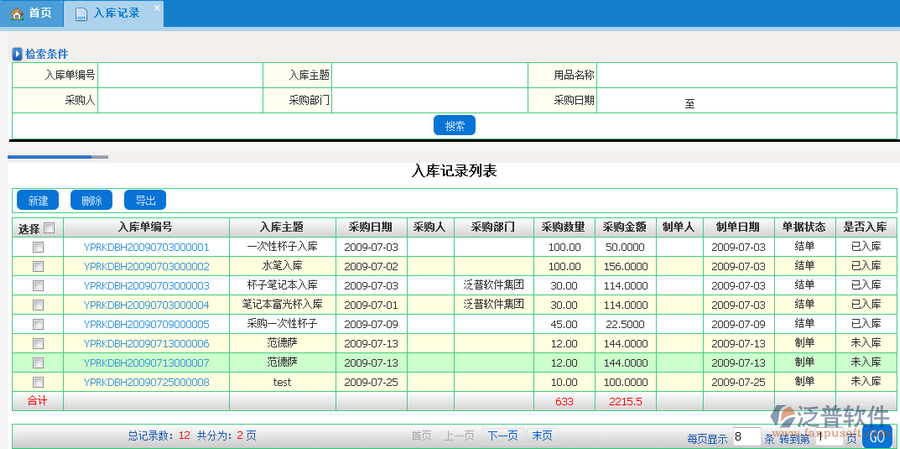Screen dimensions: 900x449
Task: Jump to last page with 末页
Action: (542, 436)
